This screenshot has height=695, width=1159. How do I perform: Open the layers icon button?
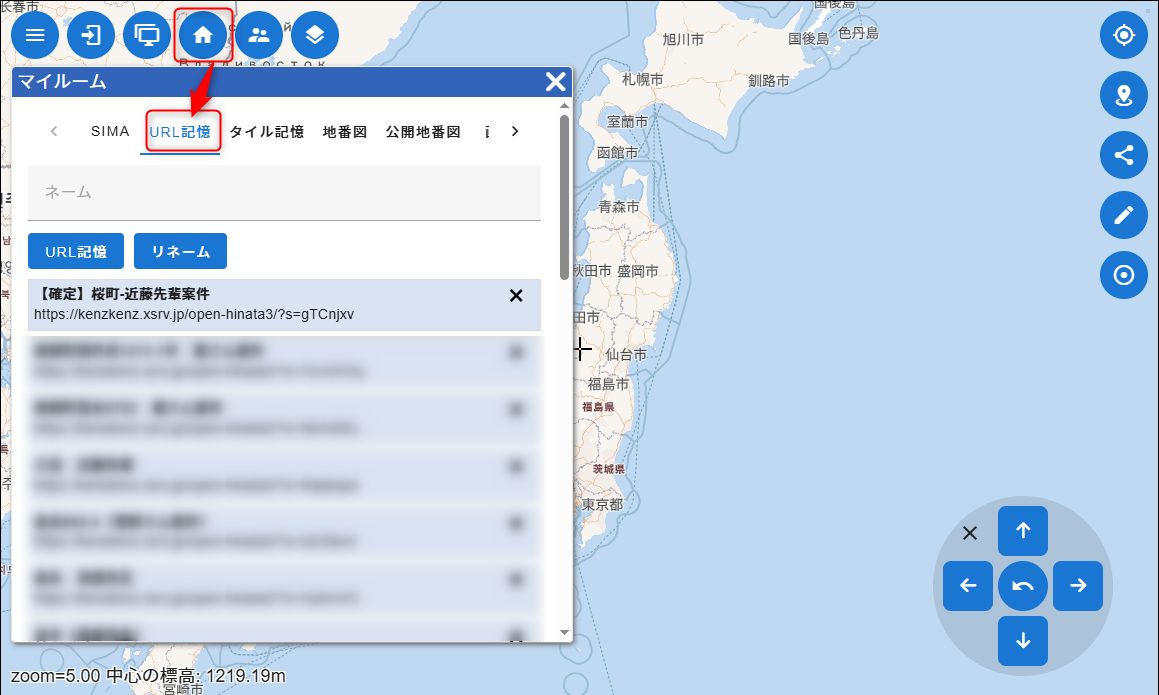[x=315, y=36]
